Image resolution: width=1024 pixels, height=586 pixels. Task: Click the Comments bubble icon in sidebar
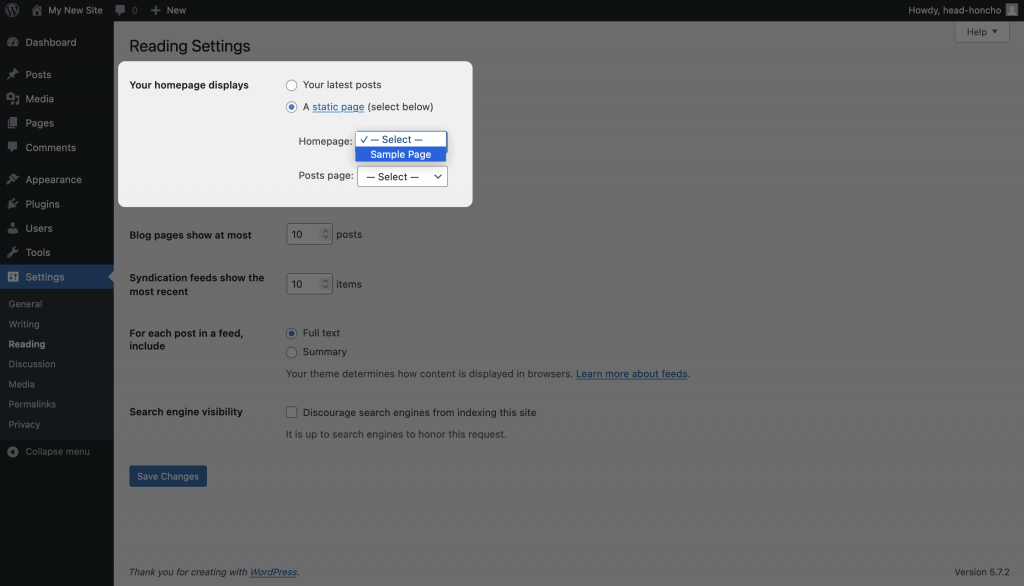tap(13, 148)
